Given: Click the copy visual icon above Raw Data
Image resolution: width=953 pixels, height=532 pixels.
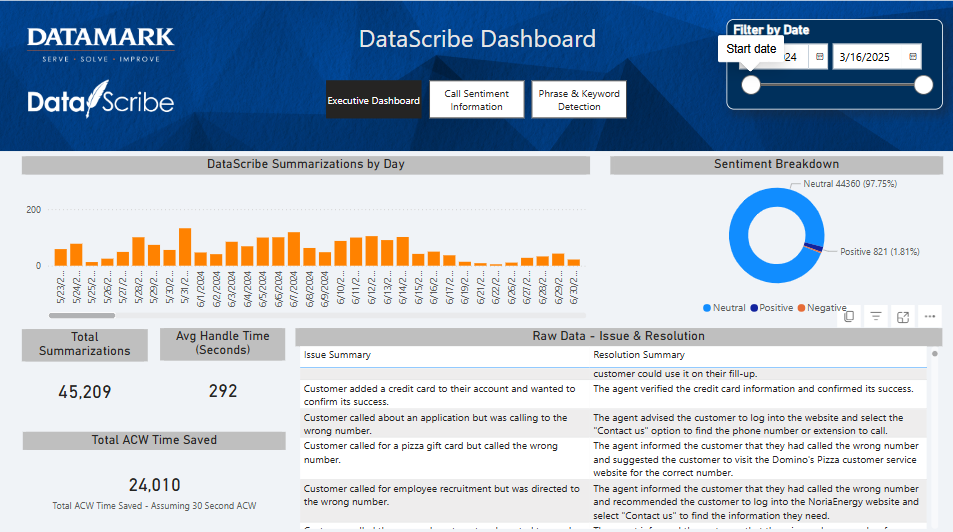Looking at the screenshot, I should [849, 316].
